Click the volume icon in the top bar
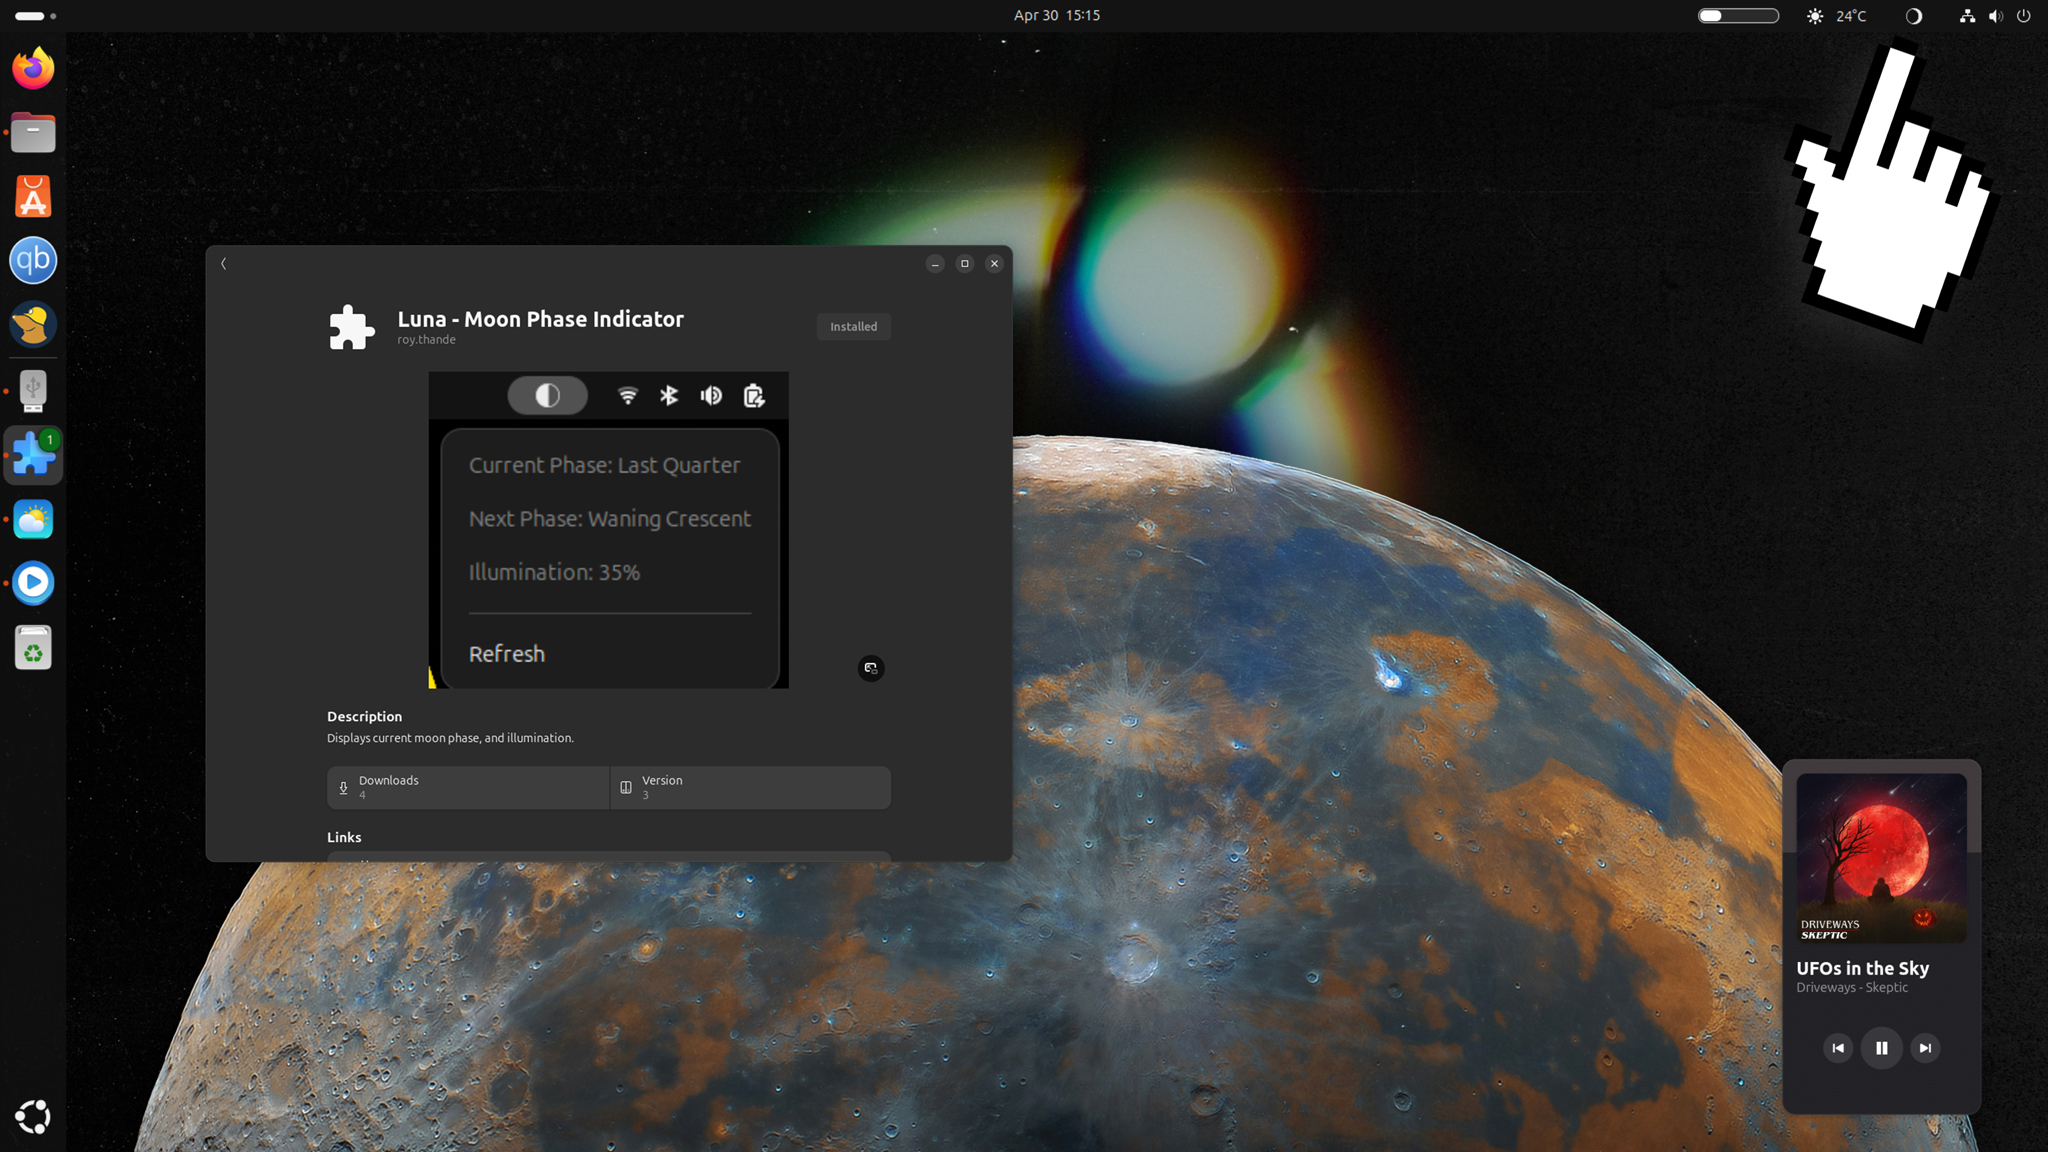This screenshot has width=2048, height=1152. 1995,15
